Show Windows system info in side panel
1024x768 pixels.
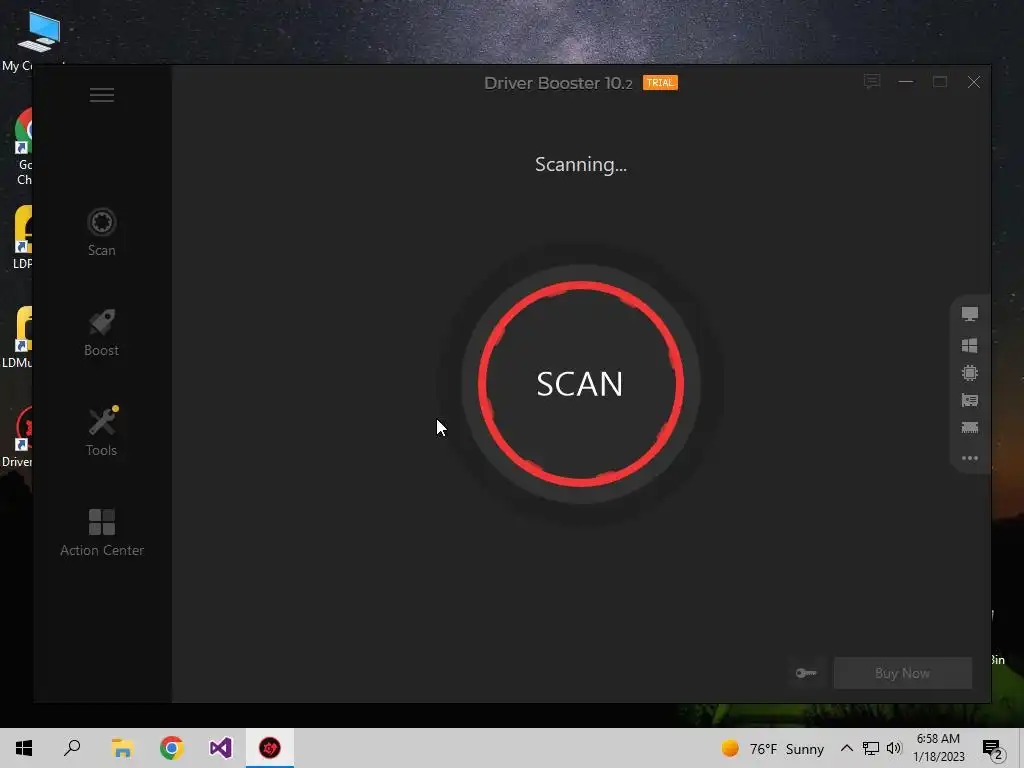[970, 345]
